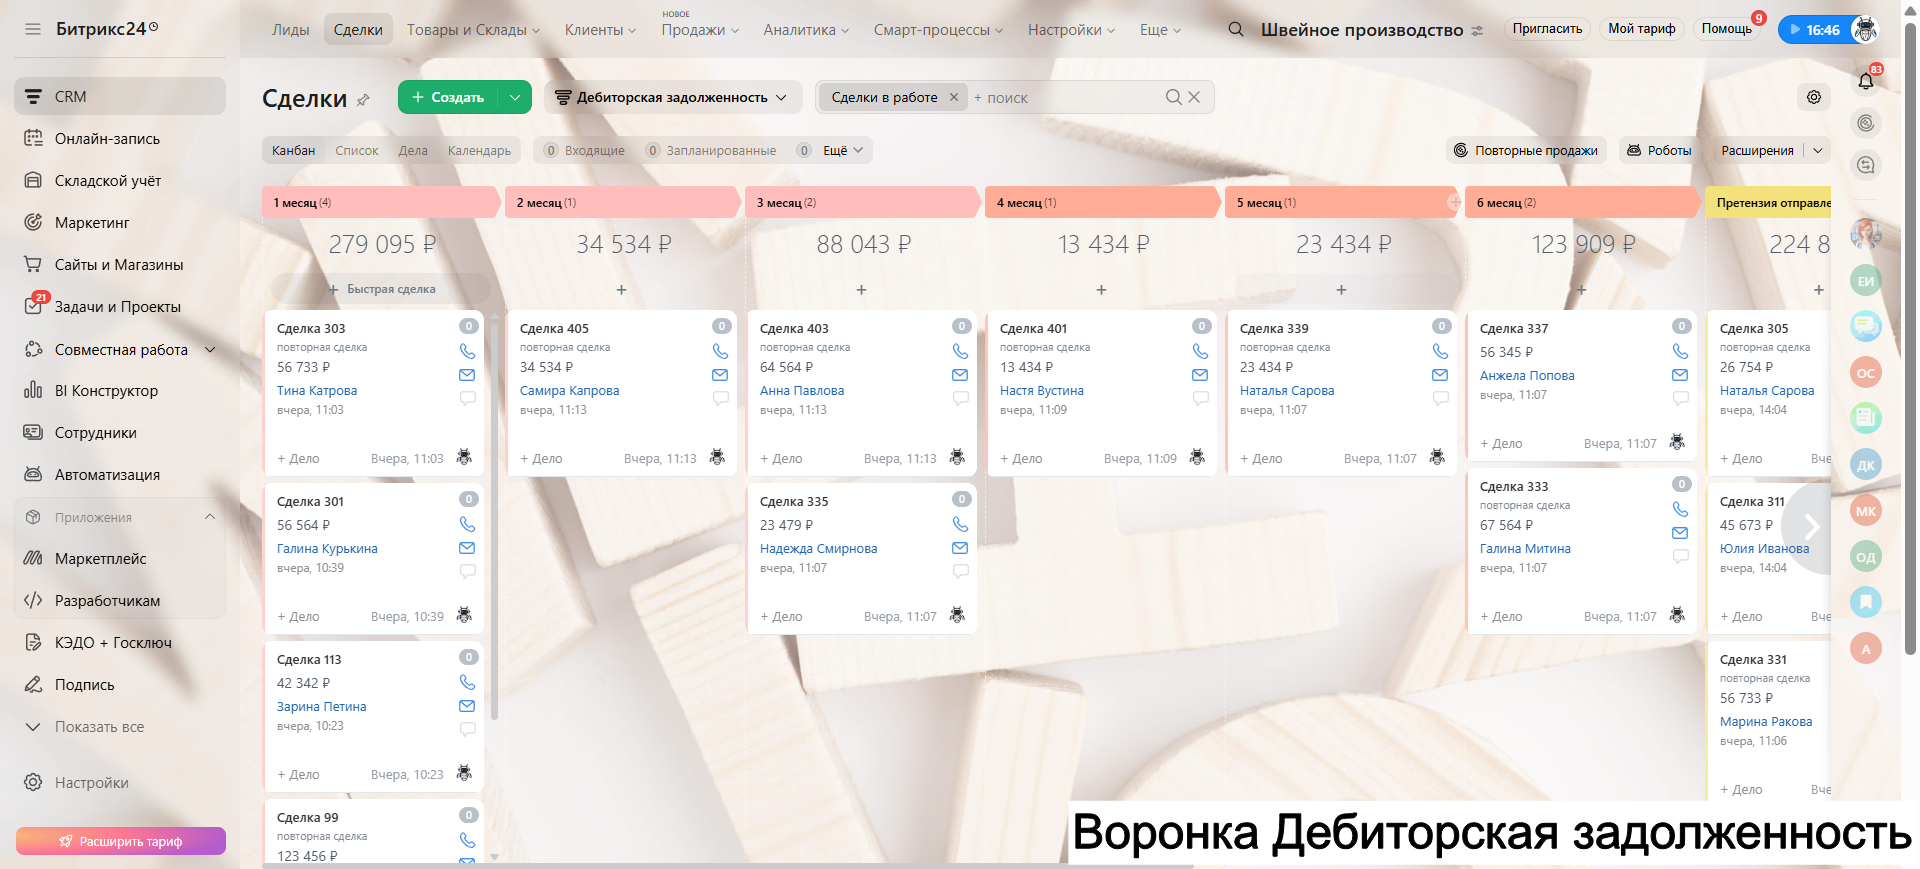Click the phone icon on Сделка 303

click(x=467, y=351)
